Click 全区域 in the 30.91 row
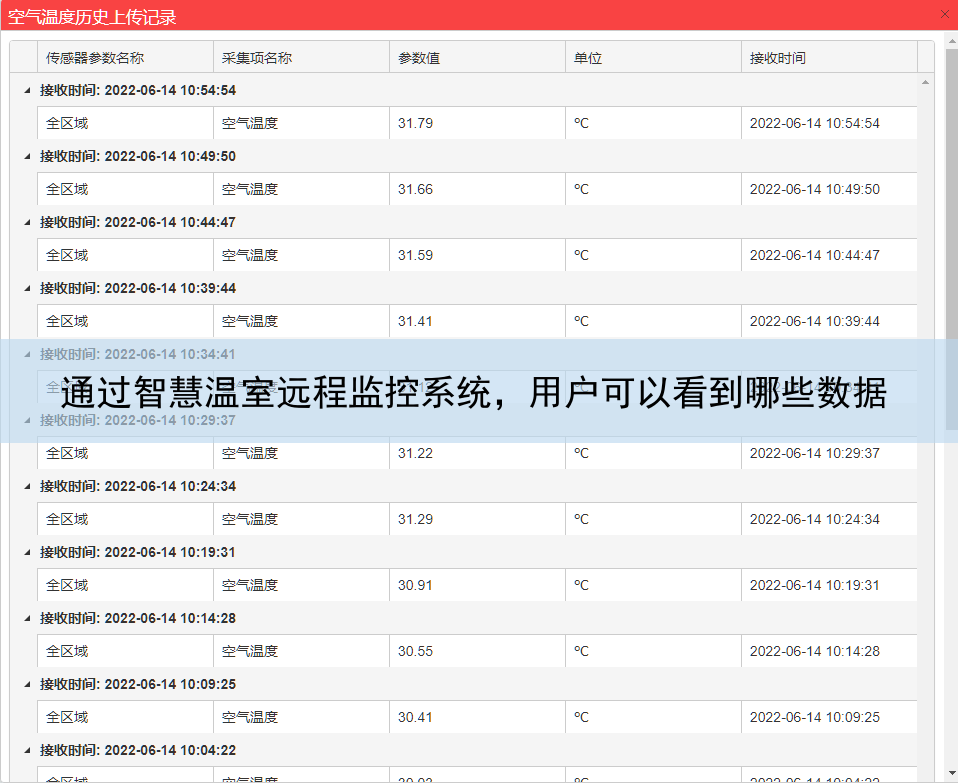 pyautogui.click(x=67, y=585)
